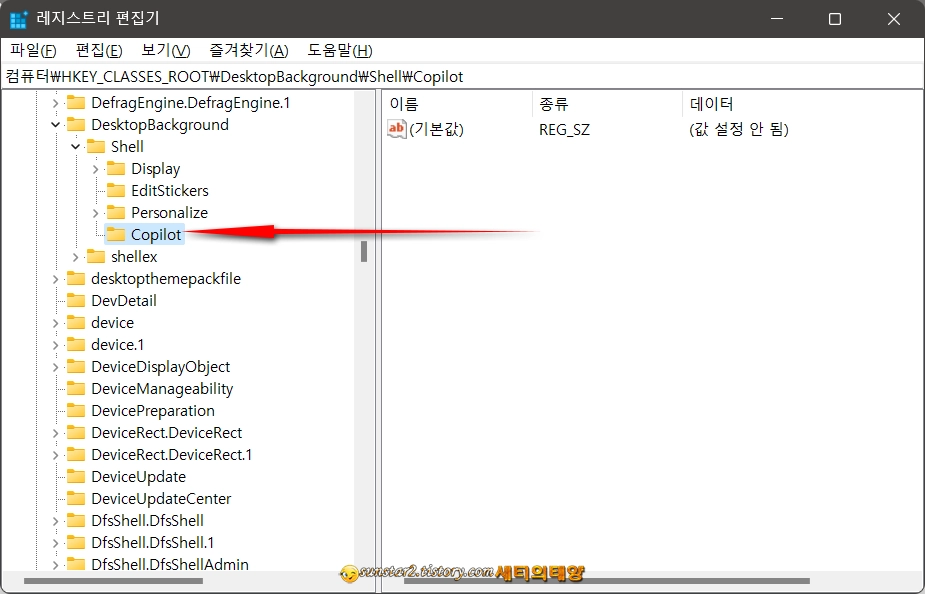Select the desktopthemepackfile key label
The width and height of the screenshot is (925, 594).
[x=166, y=279]
